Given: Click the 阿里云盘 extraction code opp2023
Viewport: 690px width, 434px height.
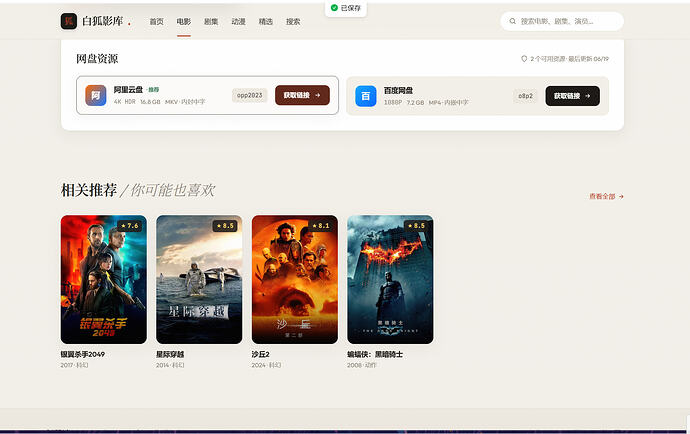Looking at the screenshot, I should pos(250,95).
